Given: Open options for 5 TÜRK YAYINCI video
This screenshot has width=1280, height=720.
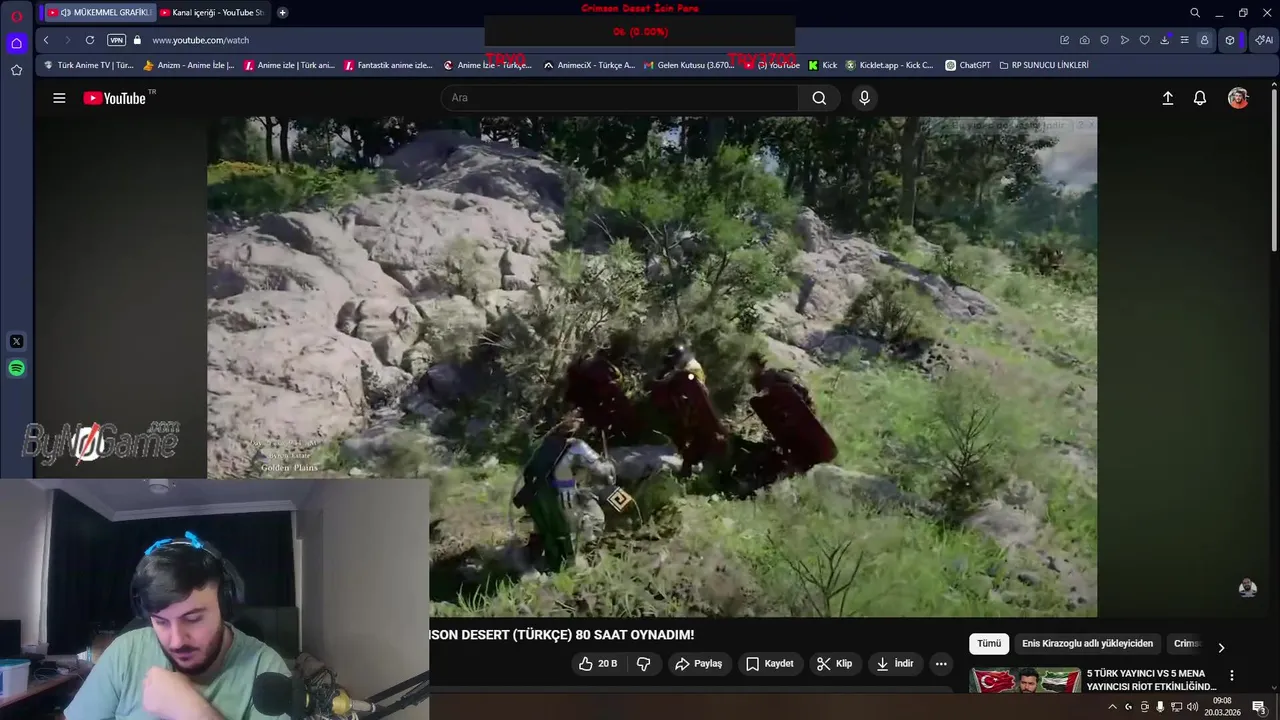Looking at the screenshot, I should [x=1232, y=676].
